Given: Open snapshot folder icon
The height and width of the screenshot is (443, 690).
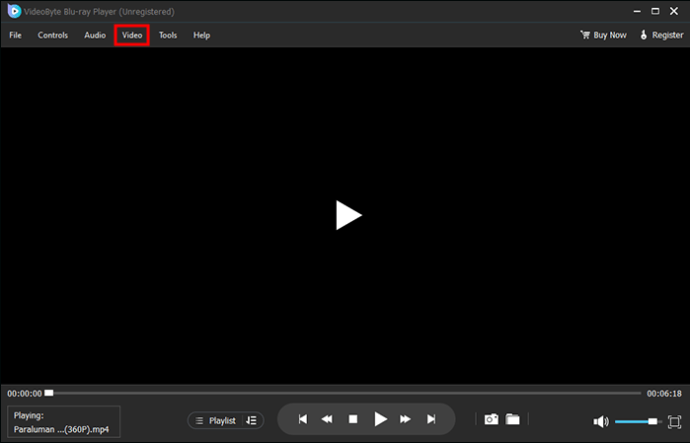Looking at the screenshot, I should tap(513, 419).
